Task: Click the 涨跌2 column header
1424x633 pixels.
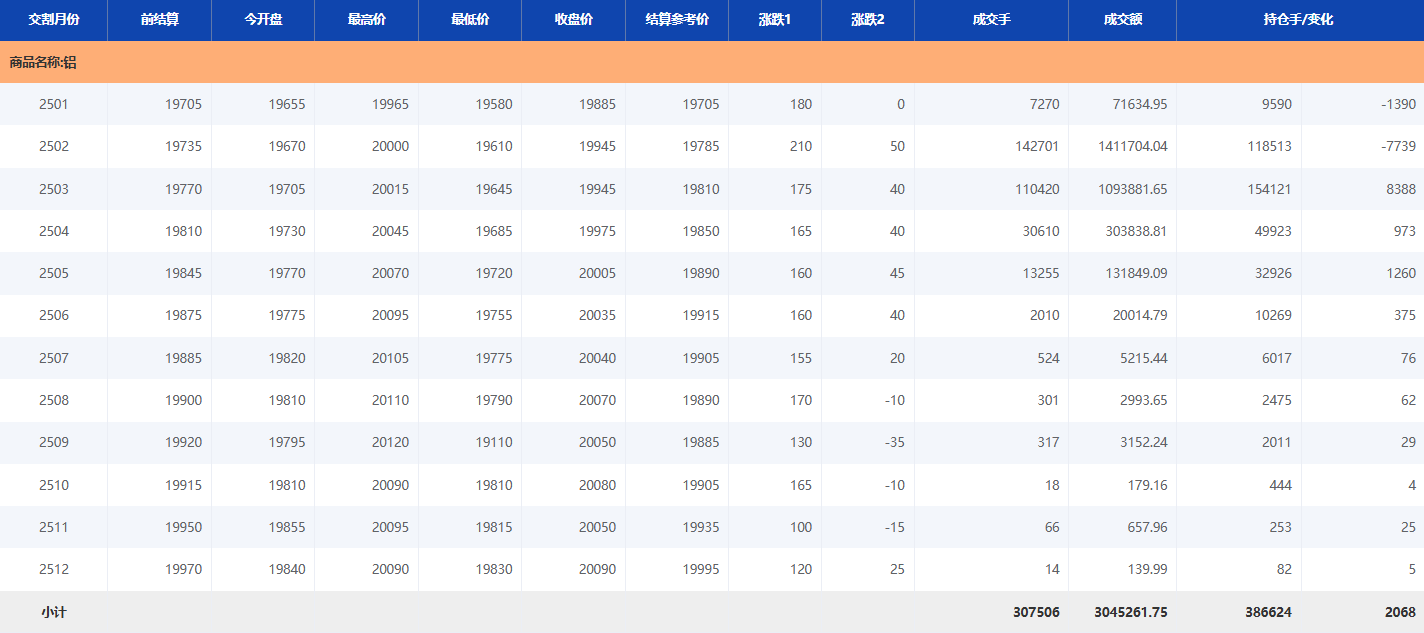Action: coord(868,20)
